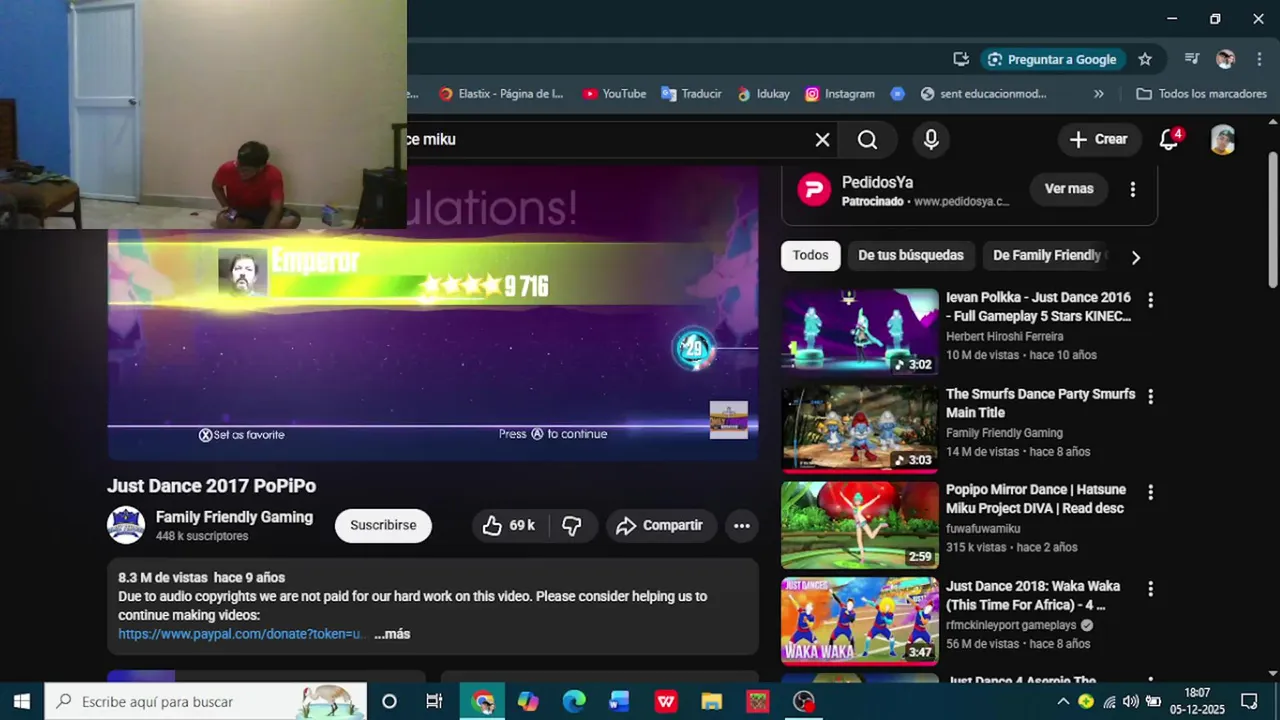Viewport: 1280px width, 720px height.
Task: Select the De tus búsquedas chip
Action: coord(911,256)
